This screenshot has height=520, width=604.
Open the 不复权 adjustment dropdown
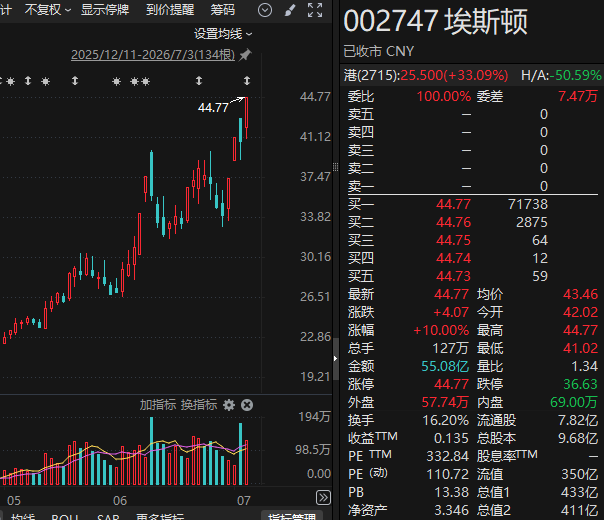(x=48, y=10)
